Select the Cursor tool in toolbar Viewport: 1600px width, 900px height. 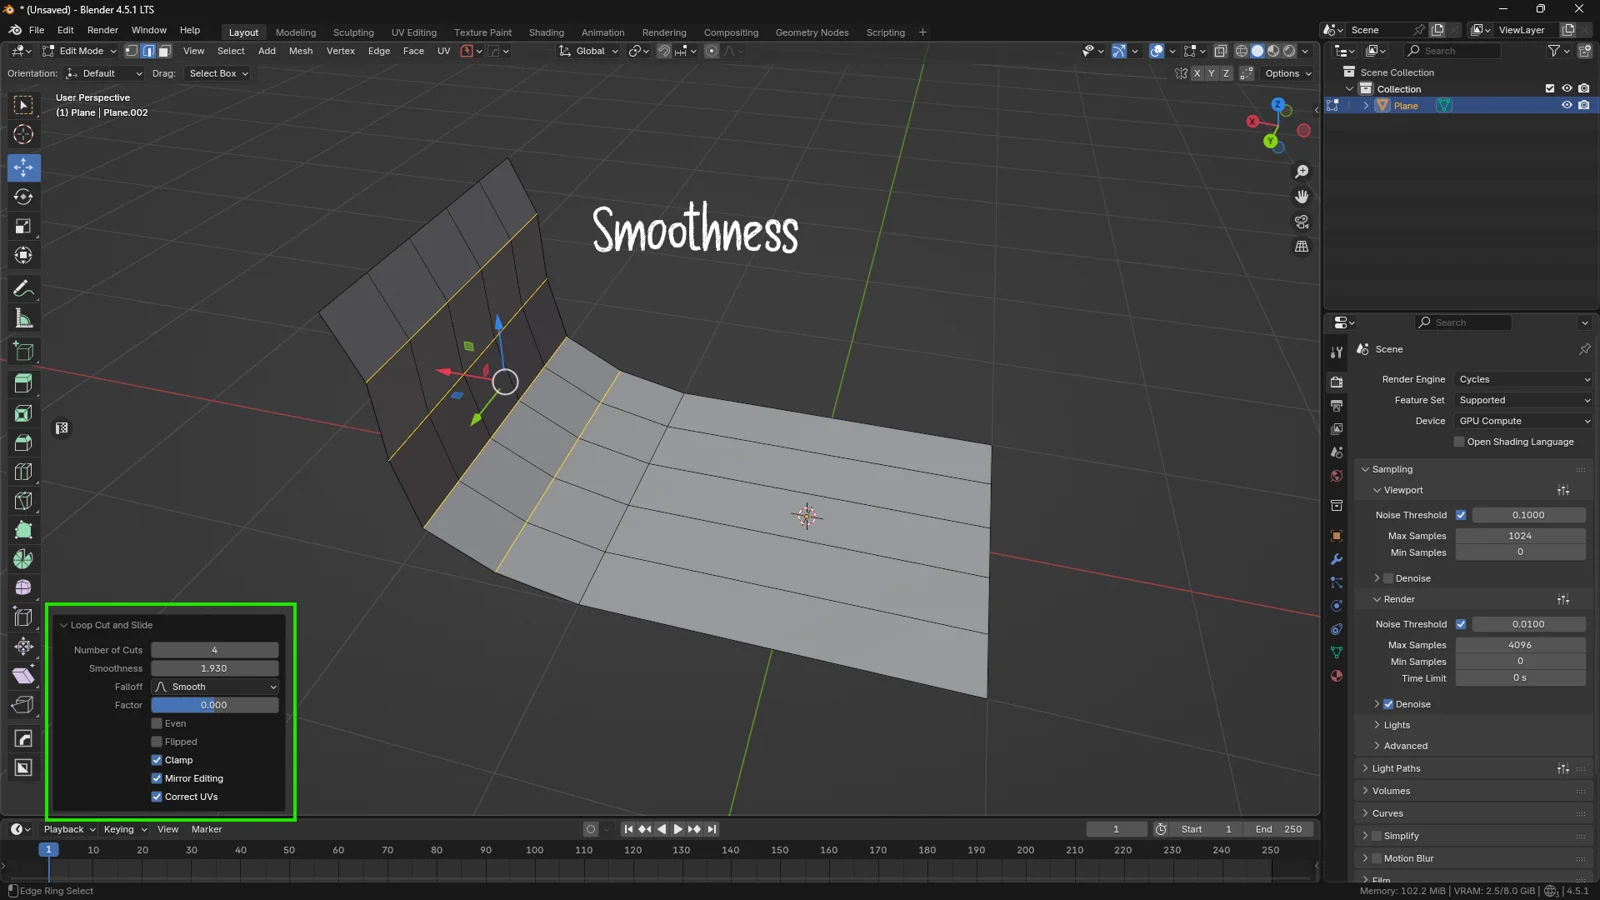(23, 135)
